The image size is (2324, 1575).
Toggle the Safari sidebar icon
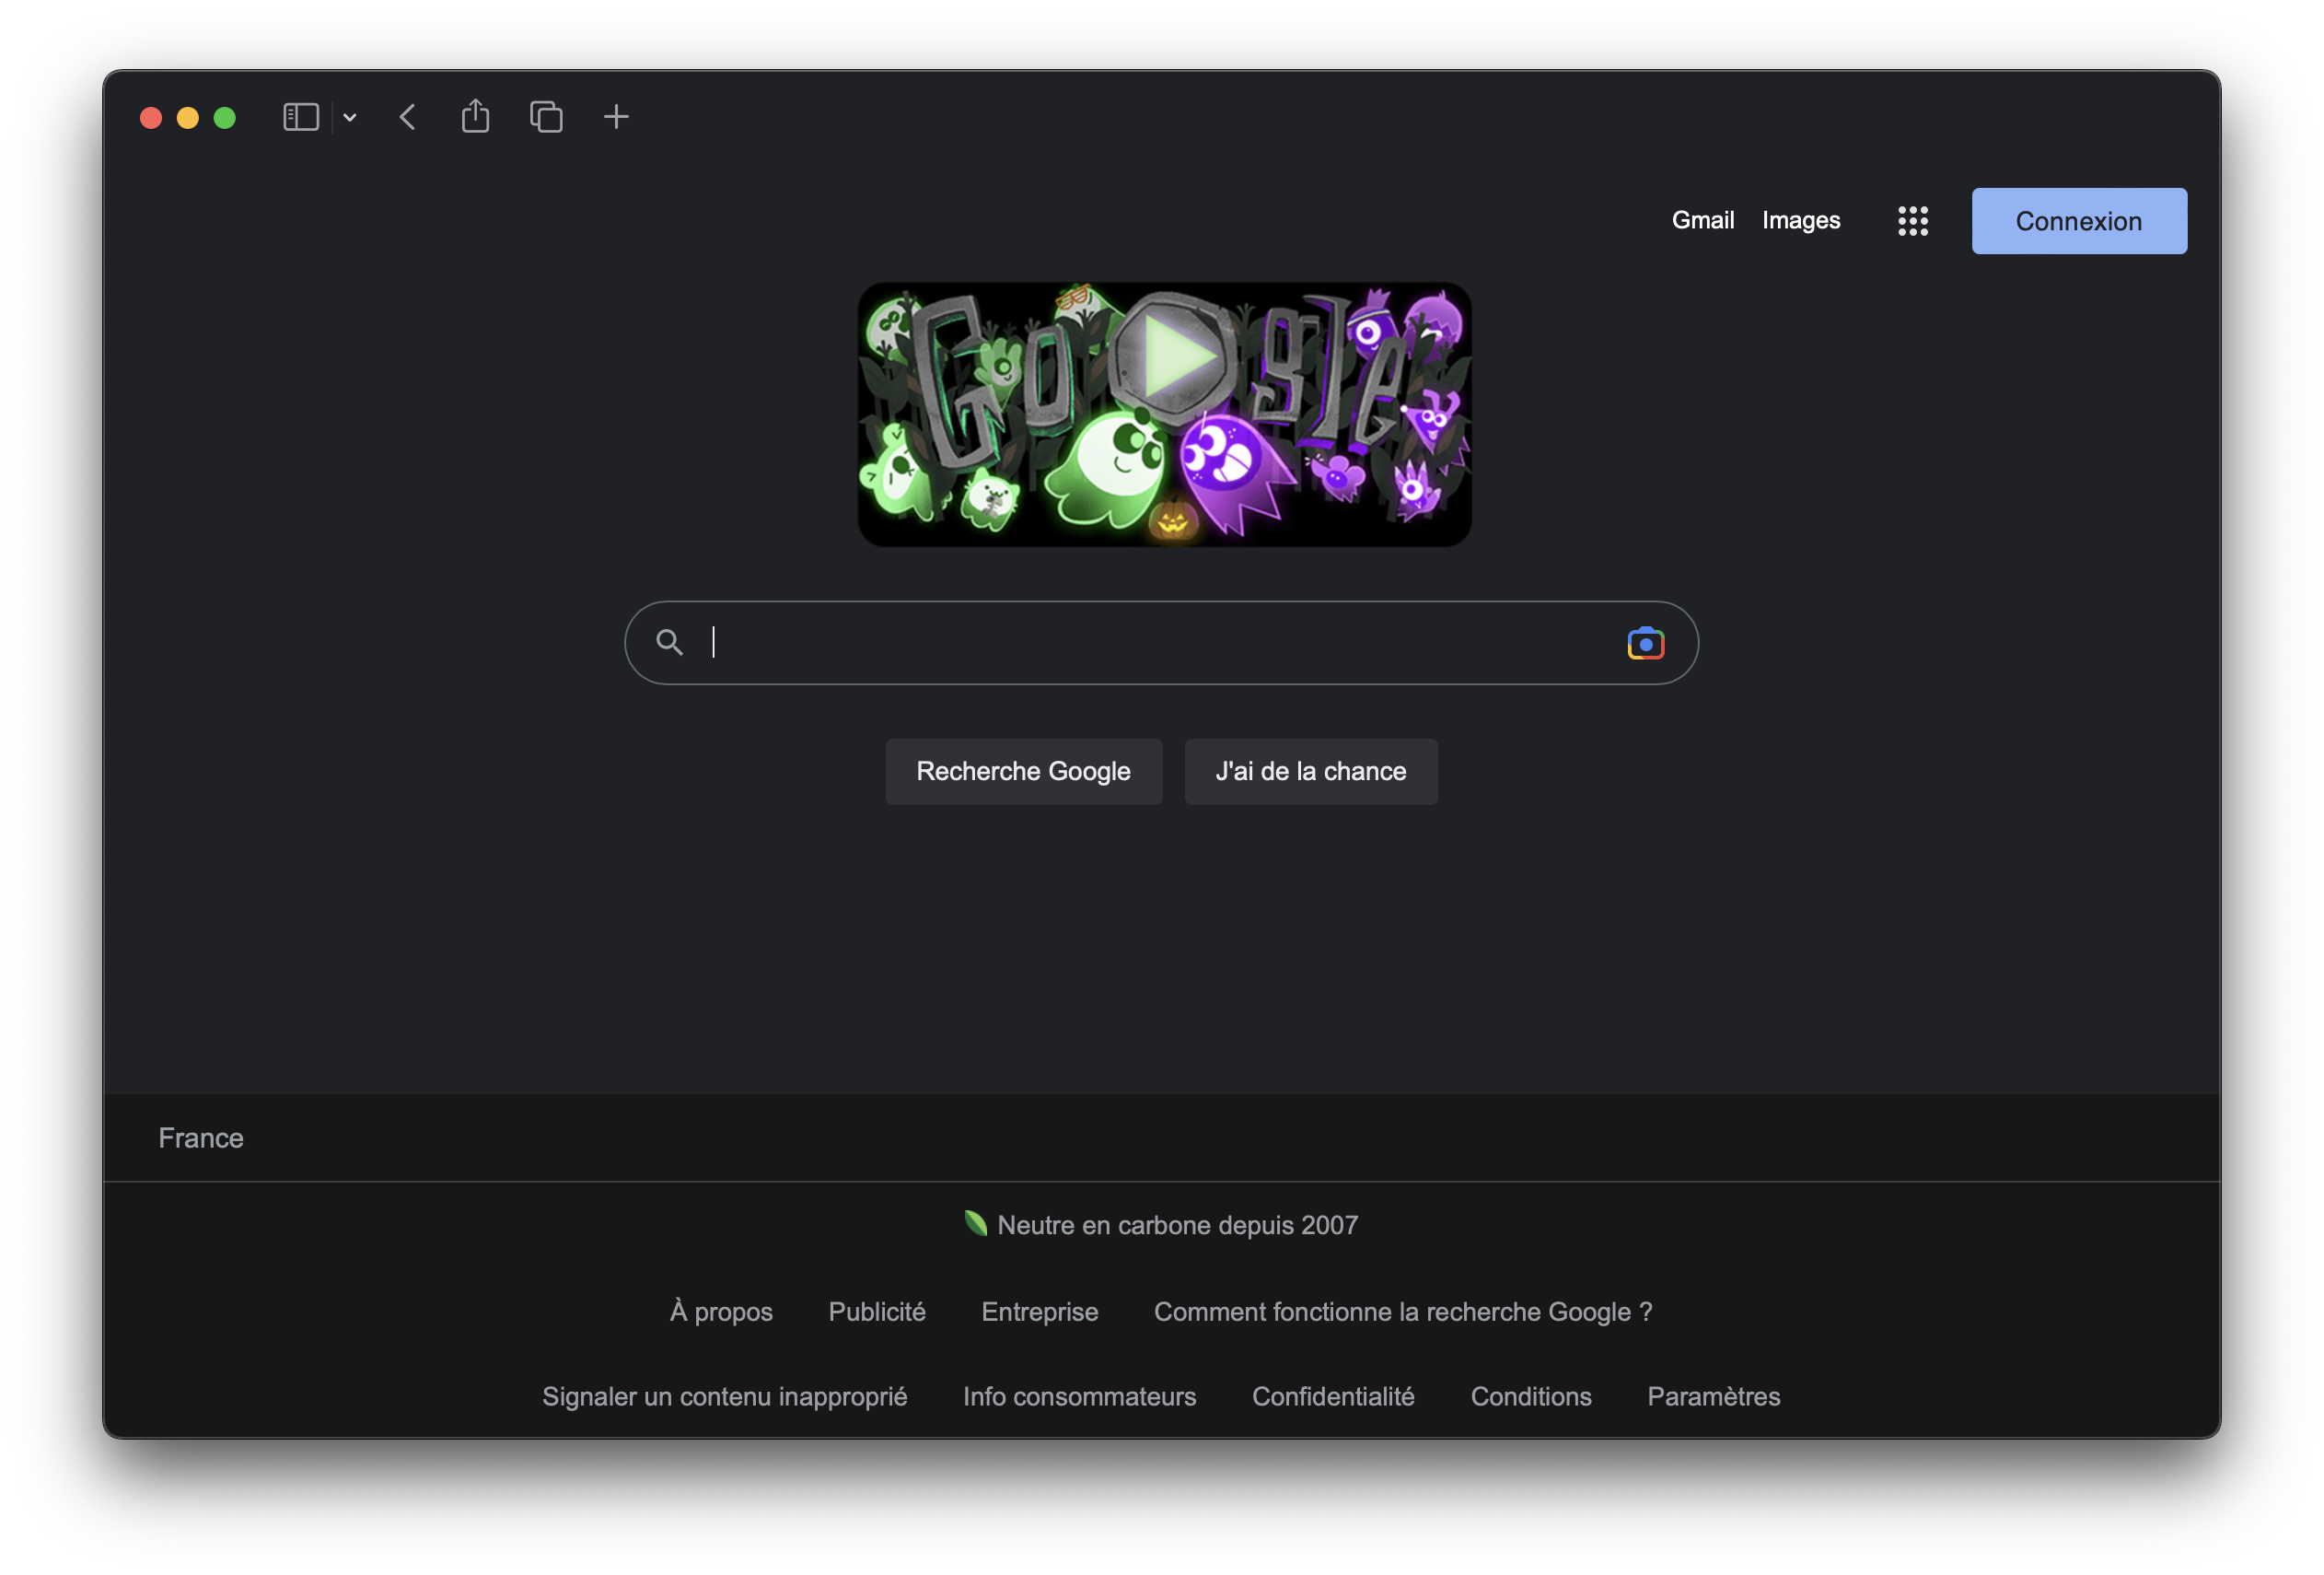click(300, 117)
